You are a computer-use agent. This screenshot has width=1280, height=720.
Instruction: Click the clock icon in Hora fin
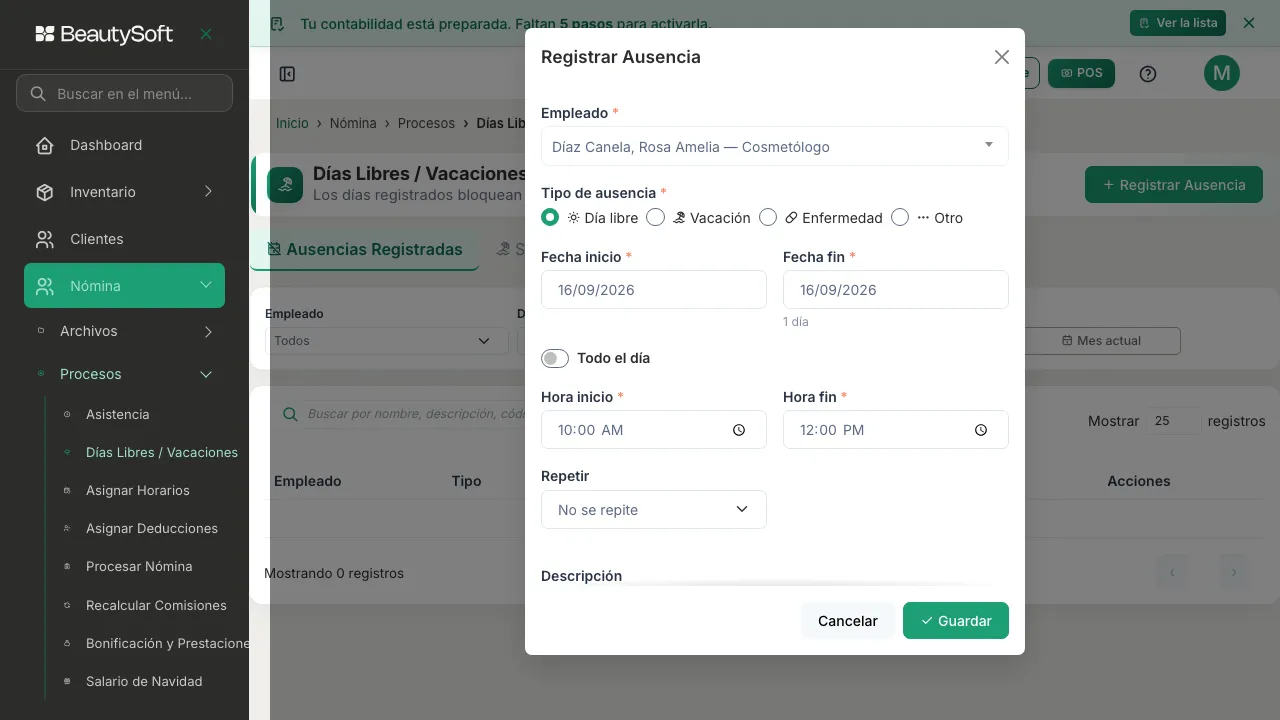pos(981,430)
